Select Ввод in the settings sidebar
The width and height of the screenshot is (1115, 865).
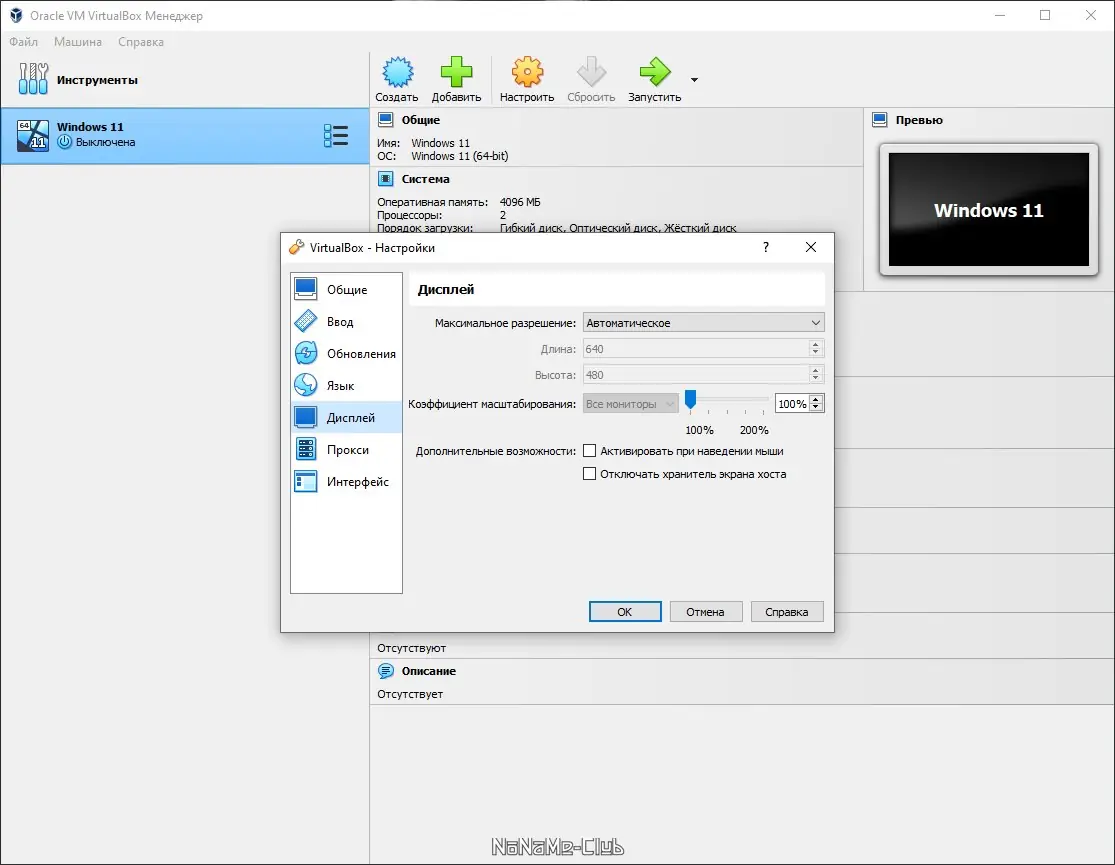point(346,322)
